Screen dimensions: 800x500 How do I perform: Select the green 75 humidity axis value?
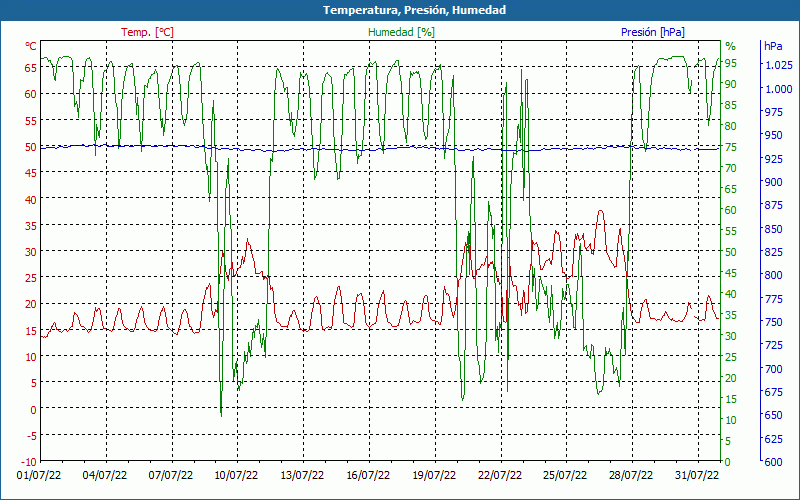click(x=731, y=147)
